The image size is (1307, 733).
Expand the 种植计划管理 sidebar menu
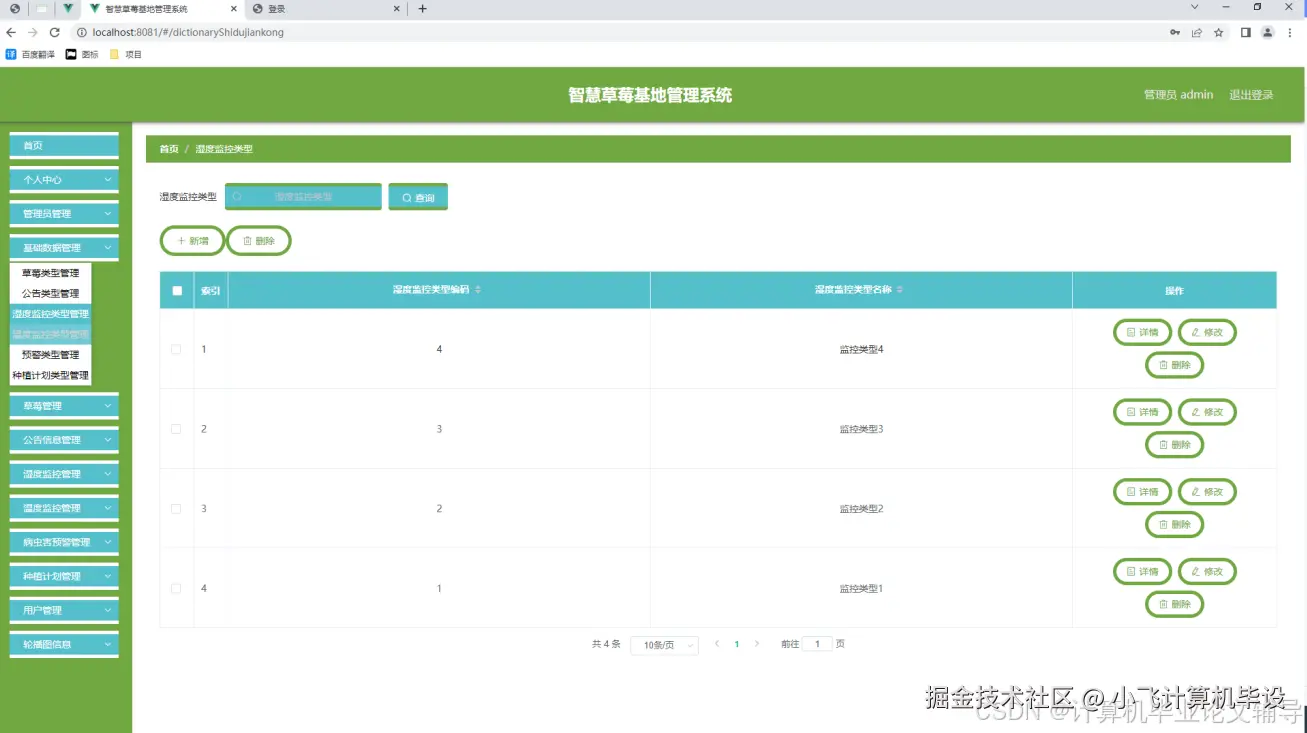(x=64, y=576)
